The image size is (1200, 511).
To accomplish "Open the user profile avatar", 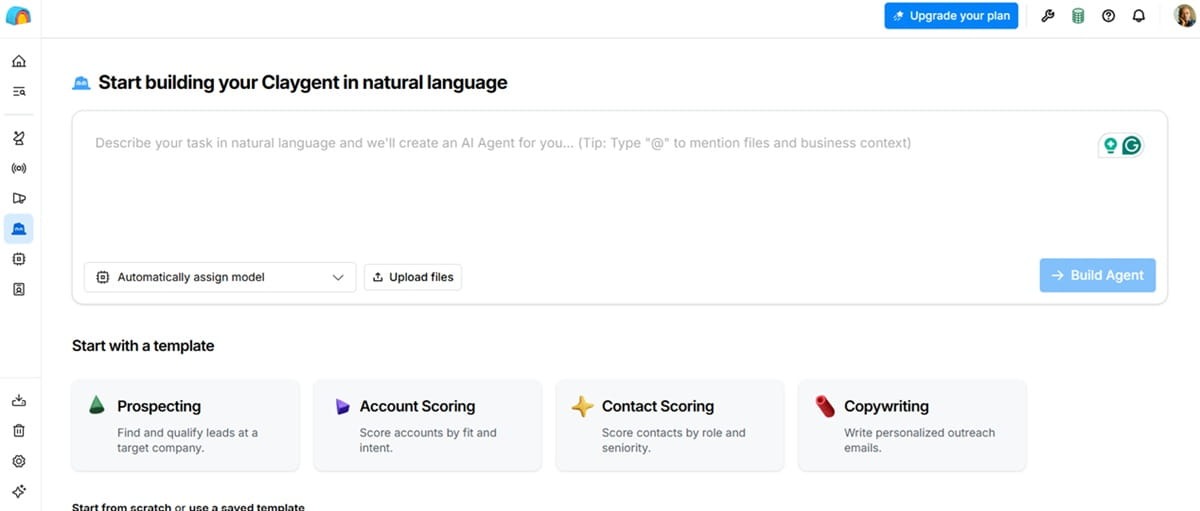I will [1184, 16].
